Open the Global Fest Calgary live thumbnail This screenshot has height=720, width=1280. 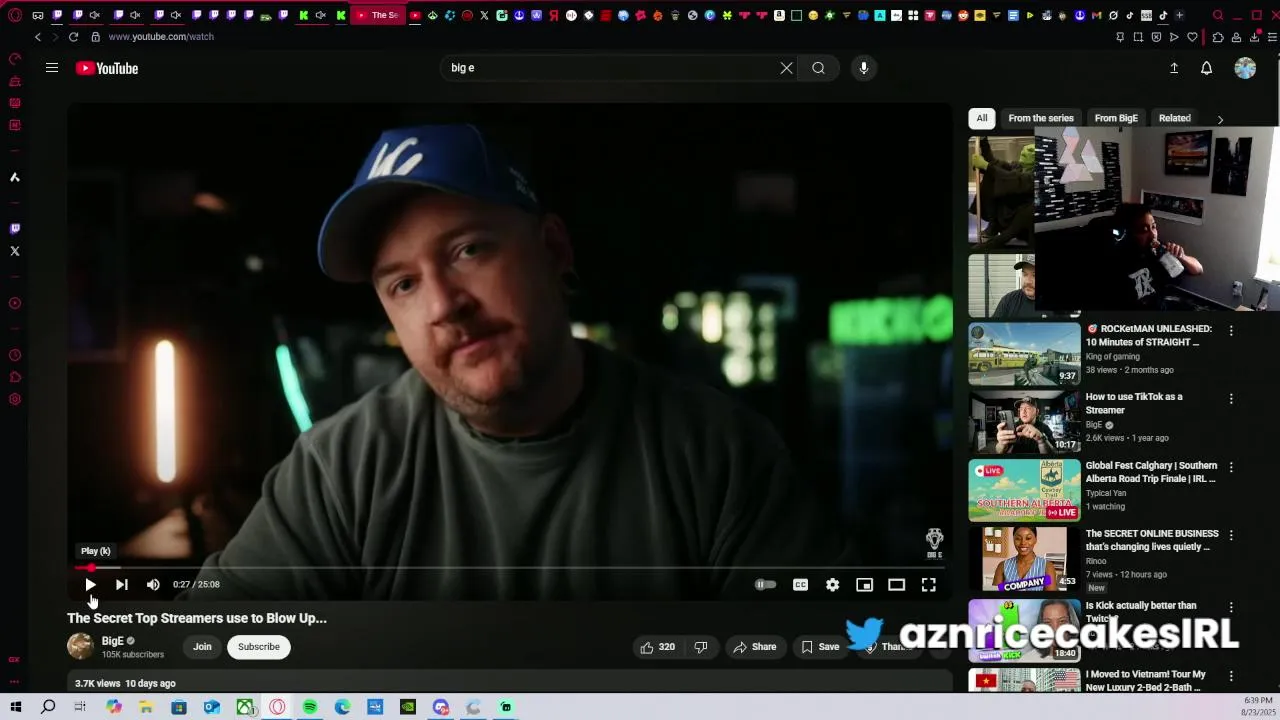(x=1024, y=490)
